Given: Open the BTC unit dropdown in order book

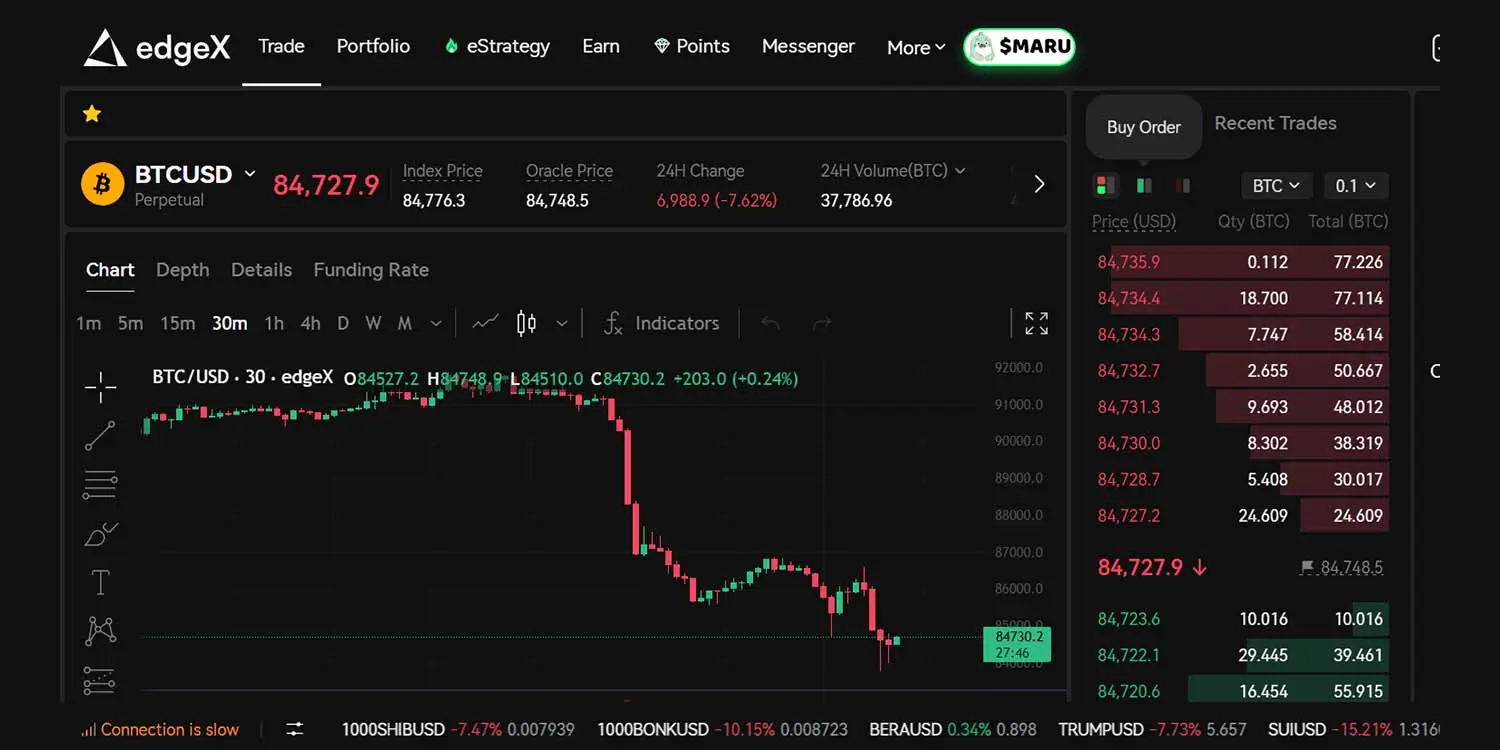Looking at the screenshot, I should 1276,185.
